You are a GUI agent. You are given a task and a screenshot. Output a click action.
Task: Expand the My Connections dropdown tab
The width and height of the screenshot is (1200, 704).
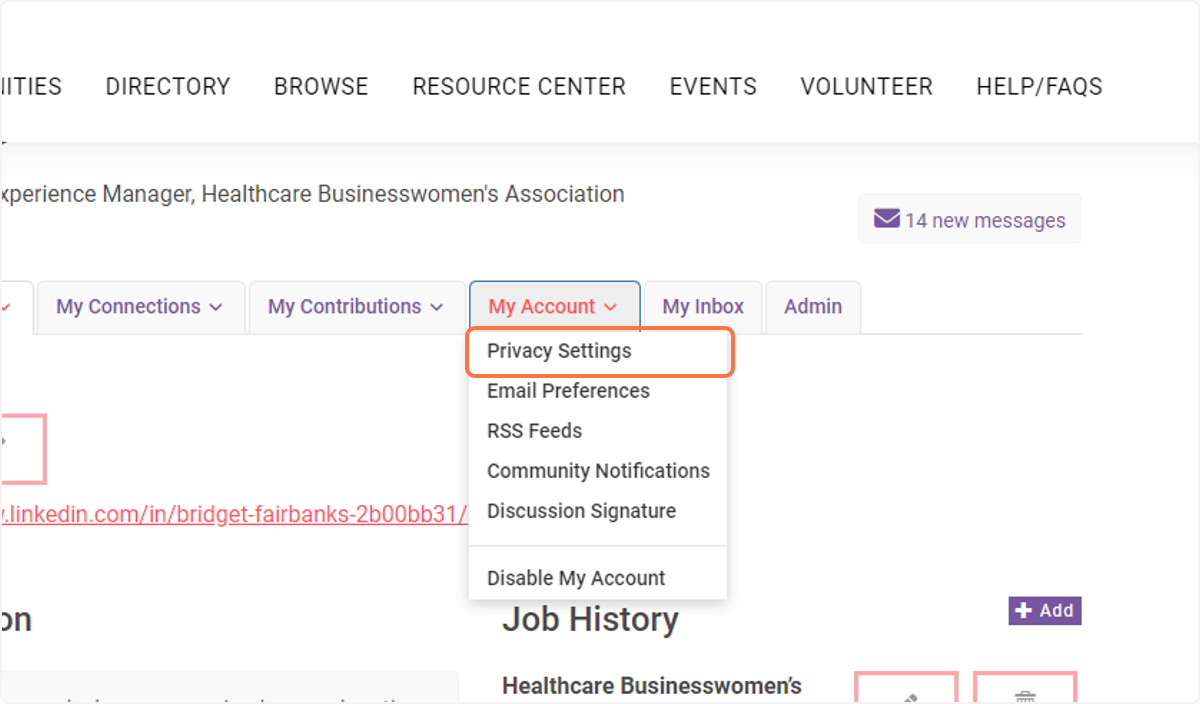click(x=139, y=307)
